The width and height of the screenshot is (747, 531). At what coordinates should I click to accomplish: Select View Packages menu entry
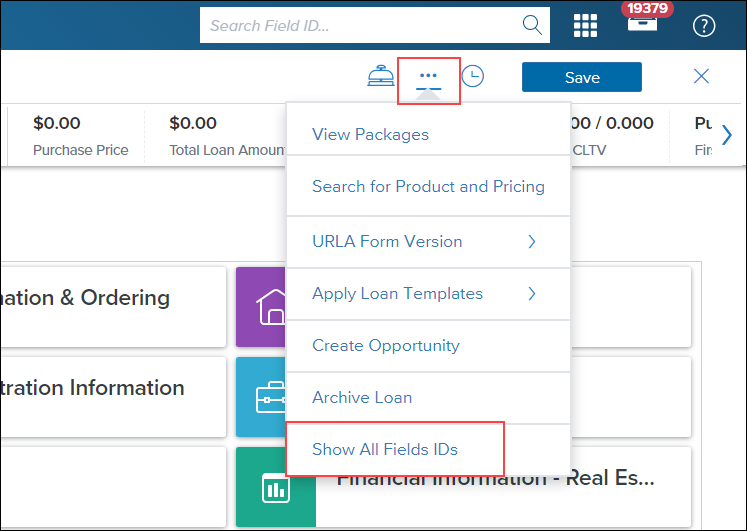(x=428, y=134)
